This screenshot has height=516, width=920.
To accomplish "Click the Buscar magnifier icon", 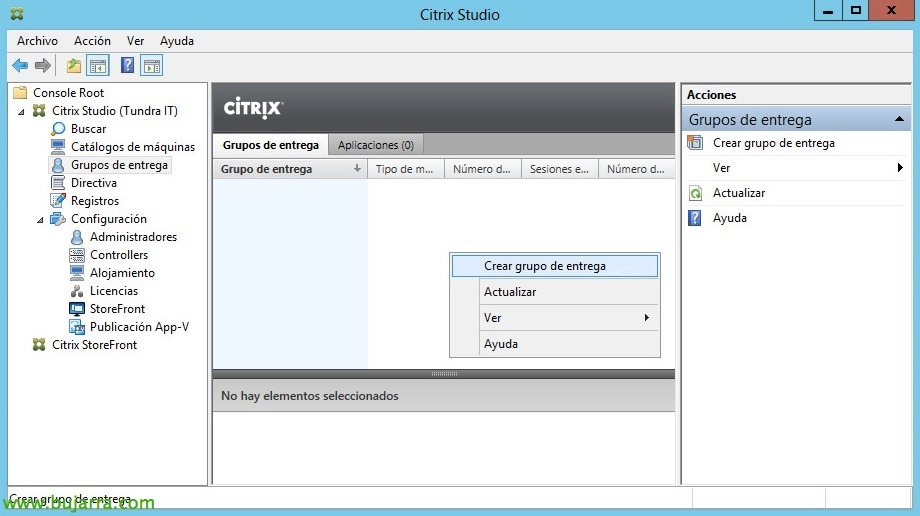I will point(58,129).
